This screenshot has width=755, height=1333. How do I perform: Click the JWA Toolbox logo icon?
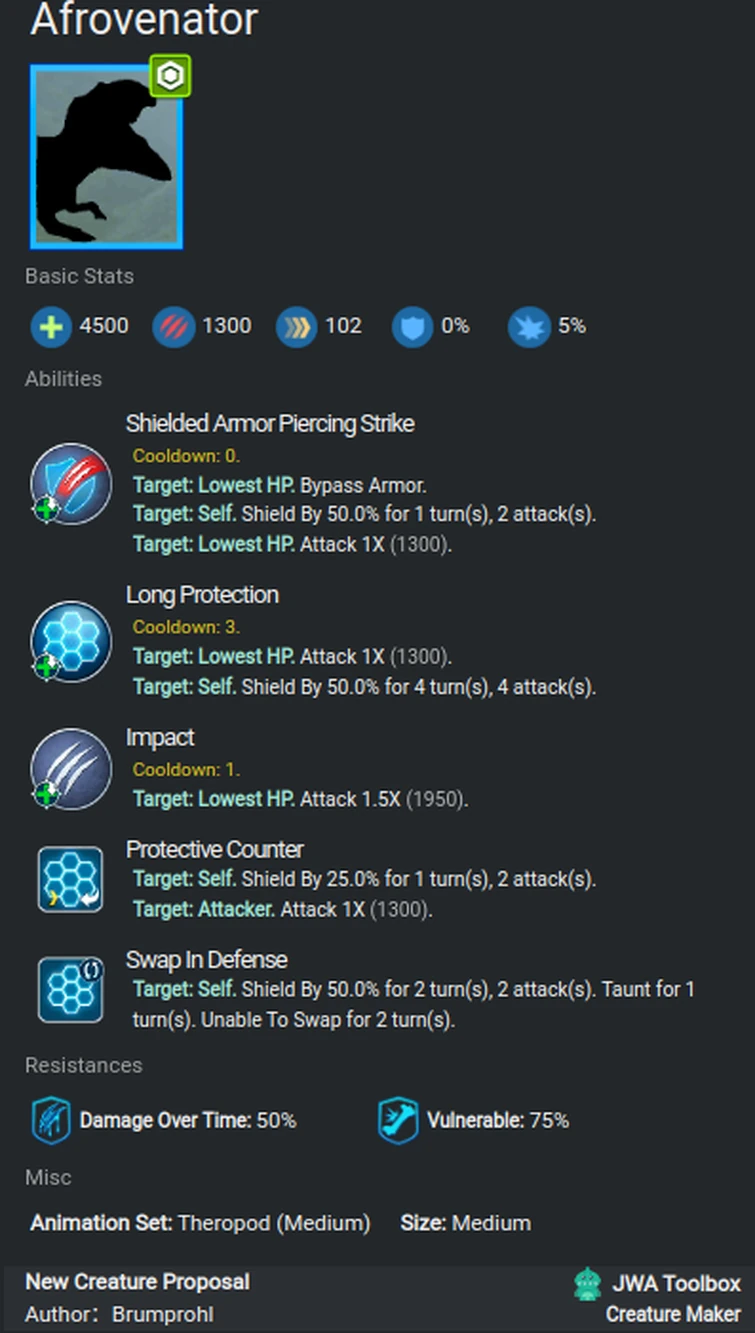(588, 1284)
